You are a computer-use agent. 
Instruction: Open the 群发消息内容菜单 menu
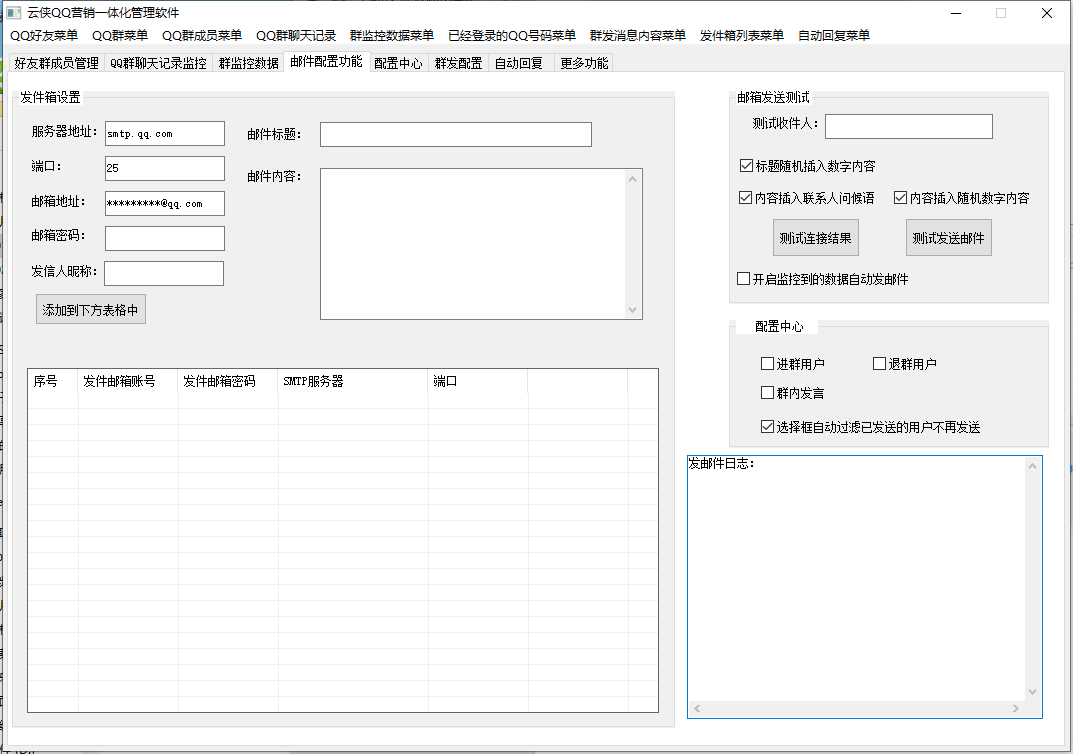638,36
